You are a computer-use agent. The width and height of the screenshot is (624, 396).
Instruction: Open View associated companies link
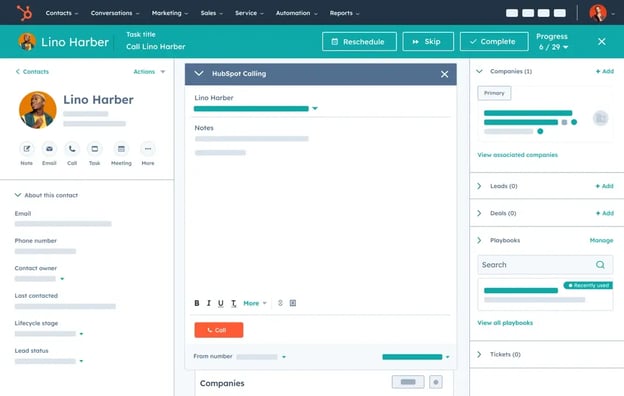point(517,155)
